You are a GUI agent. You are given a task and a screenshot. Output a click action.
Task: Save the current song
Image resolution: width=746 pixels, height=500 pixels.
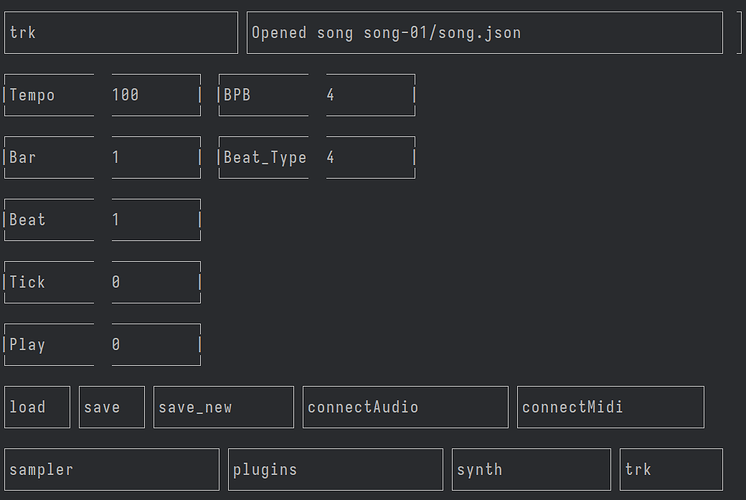coord(112,407)
